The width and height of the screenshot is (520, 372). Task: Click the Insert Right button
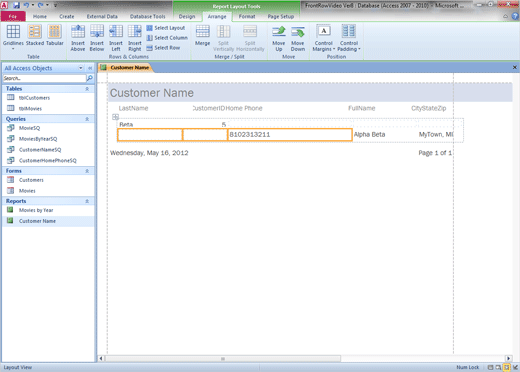135,38
